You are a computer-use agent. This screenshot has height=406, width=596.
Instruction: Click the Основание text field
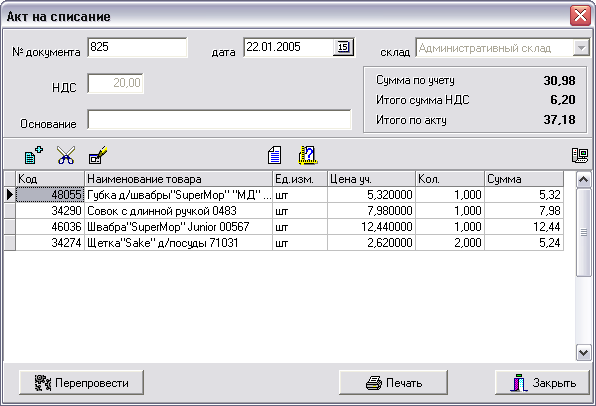[219, 119]
